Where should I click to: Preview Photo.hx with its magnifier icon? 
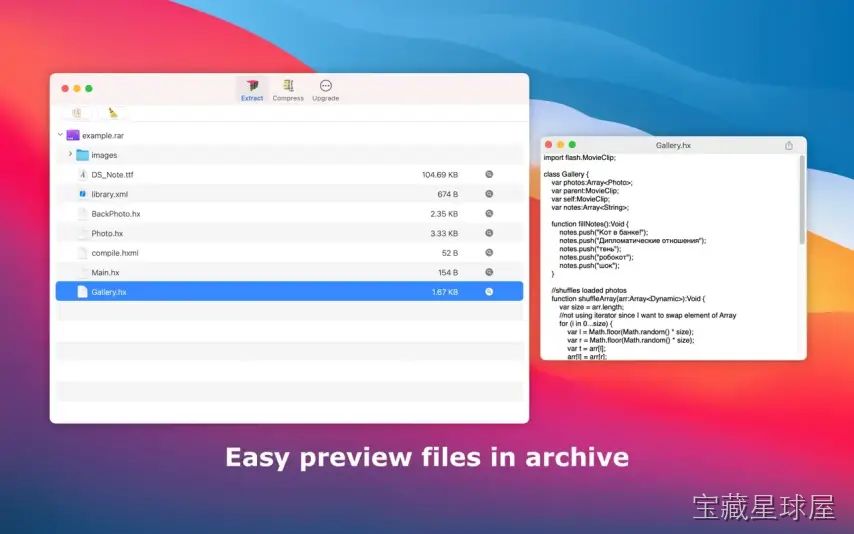pyautogui.click(x=489, y=233)
